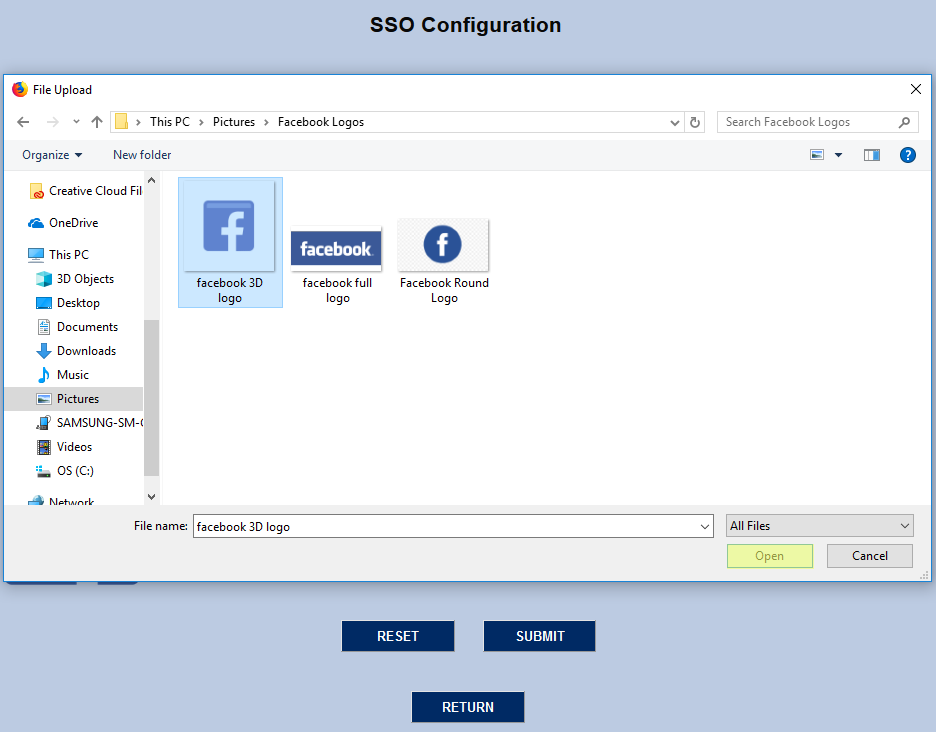Open the Downloads folder
Screen dimensions: 936x732
tap(86, 350)
